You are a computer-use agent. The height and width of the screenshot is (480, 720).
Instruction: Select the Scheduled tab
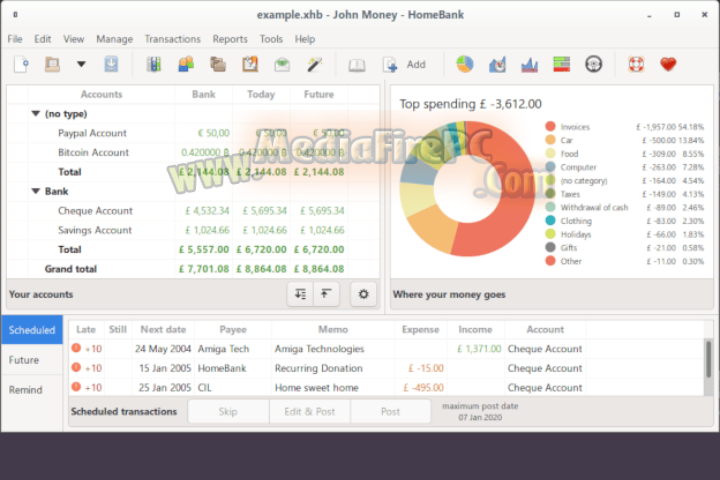point(32,330)
